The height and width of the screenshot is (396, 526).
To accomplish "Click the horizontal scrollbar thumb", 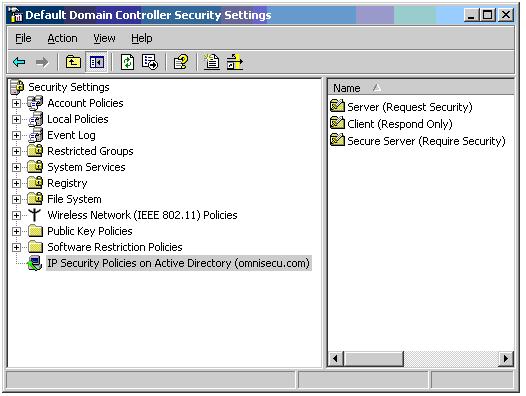I will pos(374,358).
